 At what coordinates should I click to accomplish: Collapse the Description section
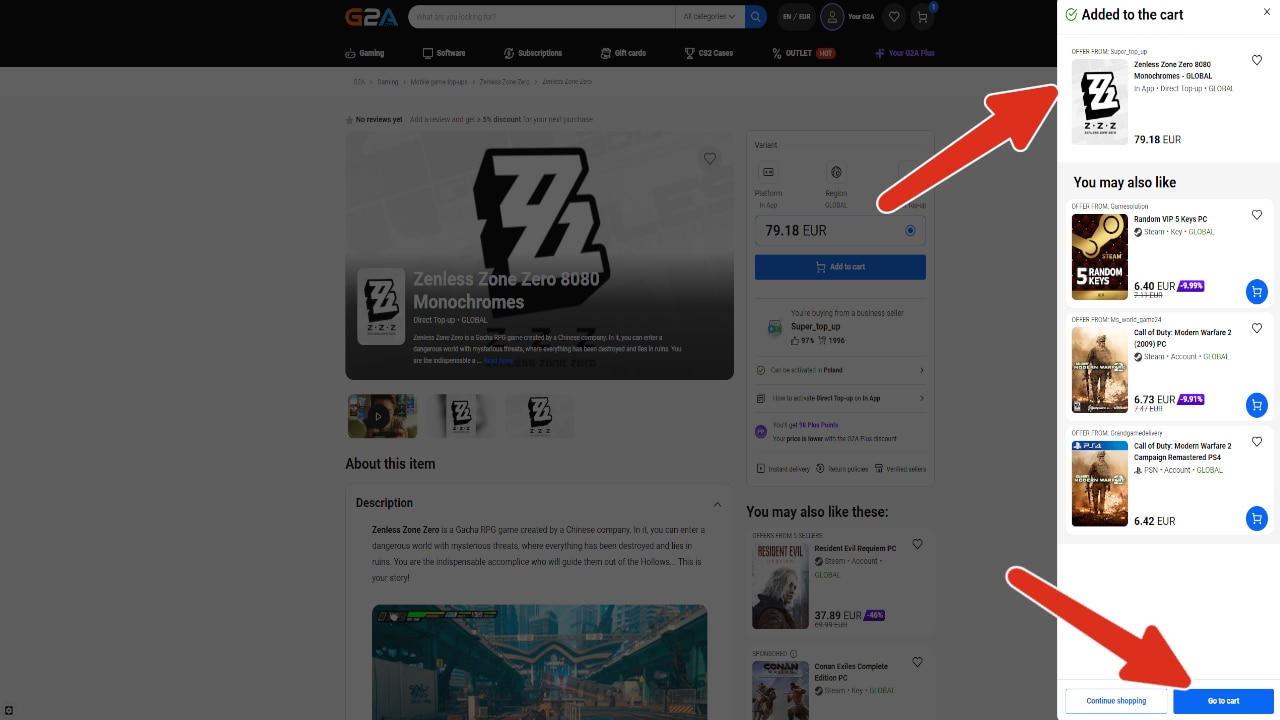(x=717, y=504)
